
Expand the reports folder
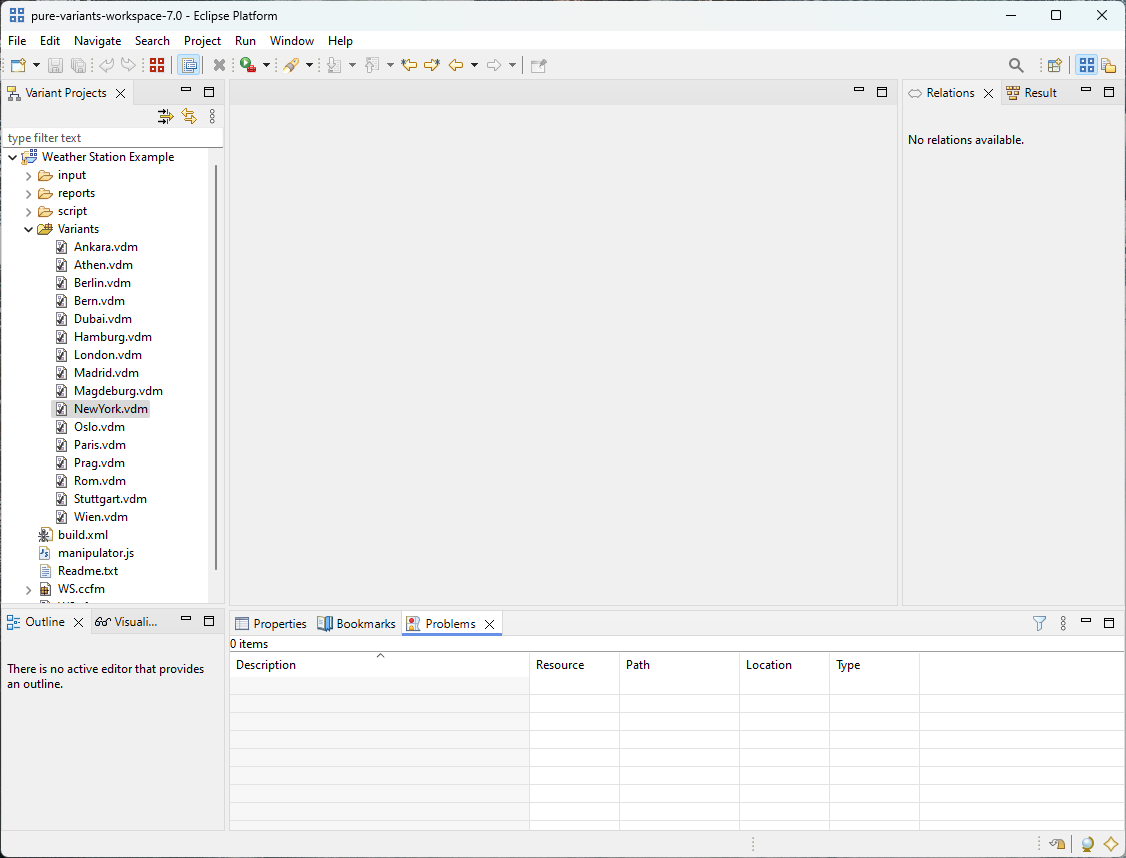click(28, 192)
